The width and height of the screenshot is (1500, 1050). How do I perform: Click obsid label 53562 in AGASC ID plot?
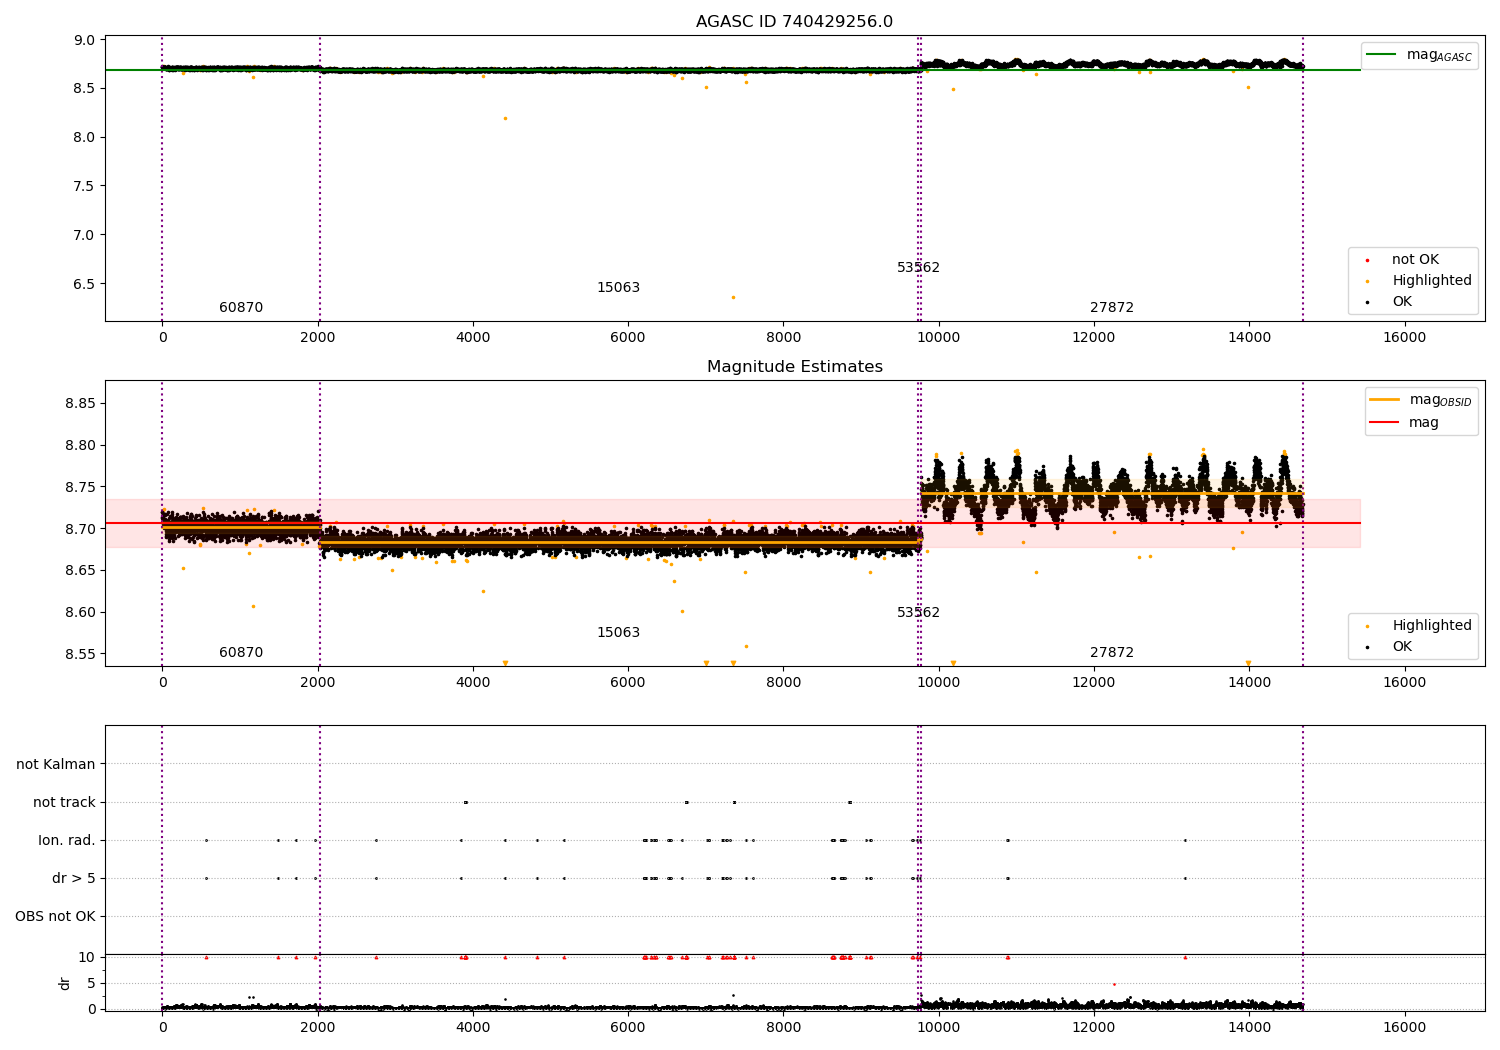(x=918, y=268)
